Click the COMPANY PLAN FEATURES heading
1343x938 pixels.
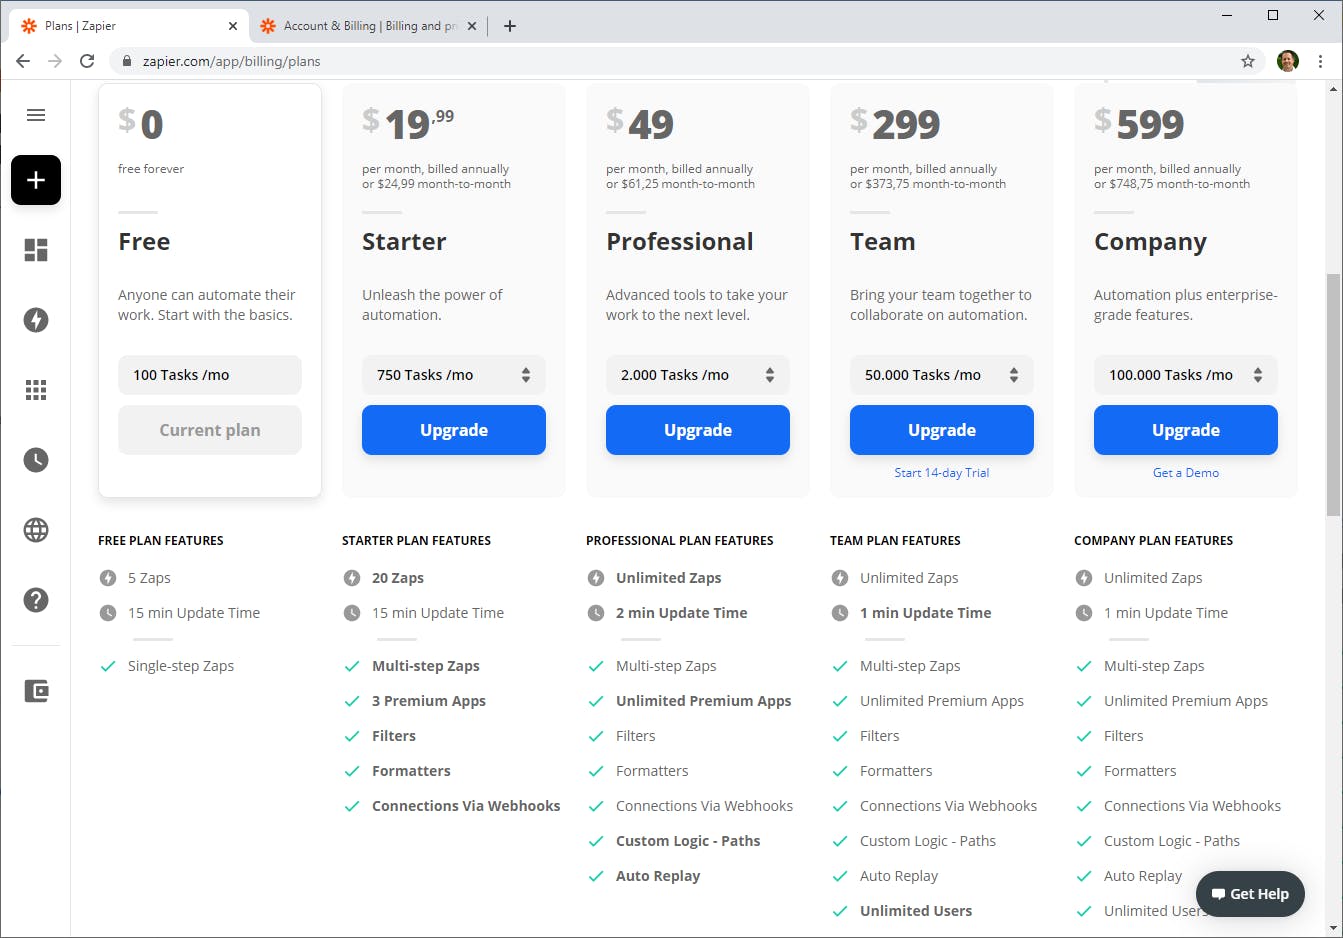pyautogui.click(x=1153, y=541)
